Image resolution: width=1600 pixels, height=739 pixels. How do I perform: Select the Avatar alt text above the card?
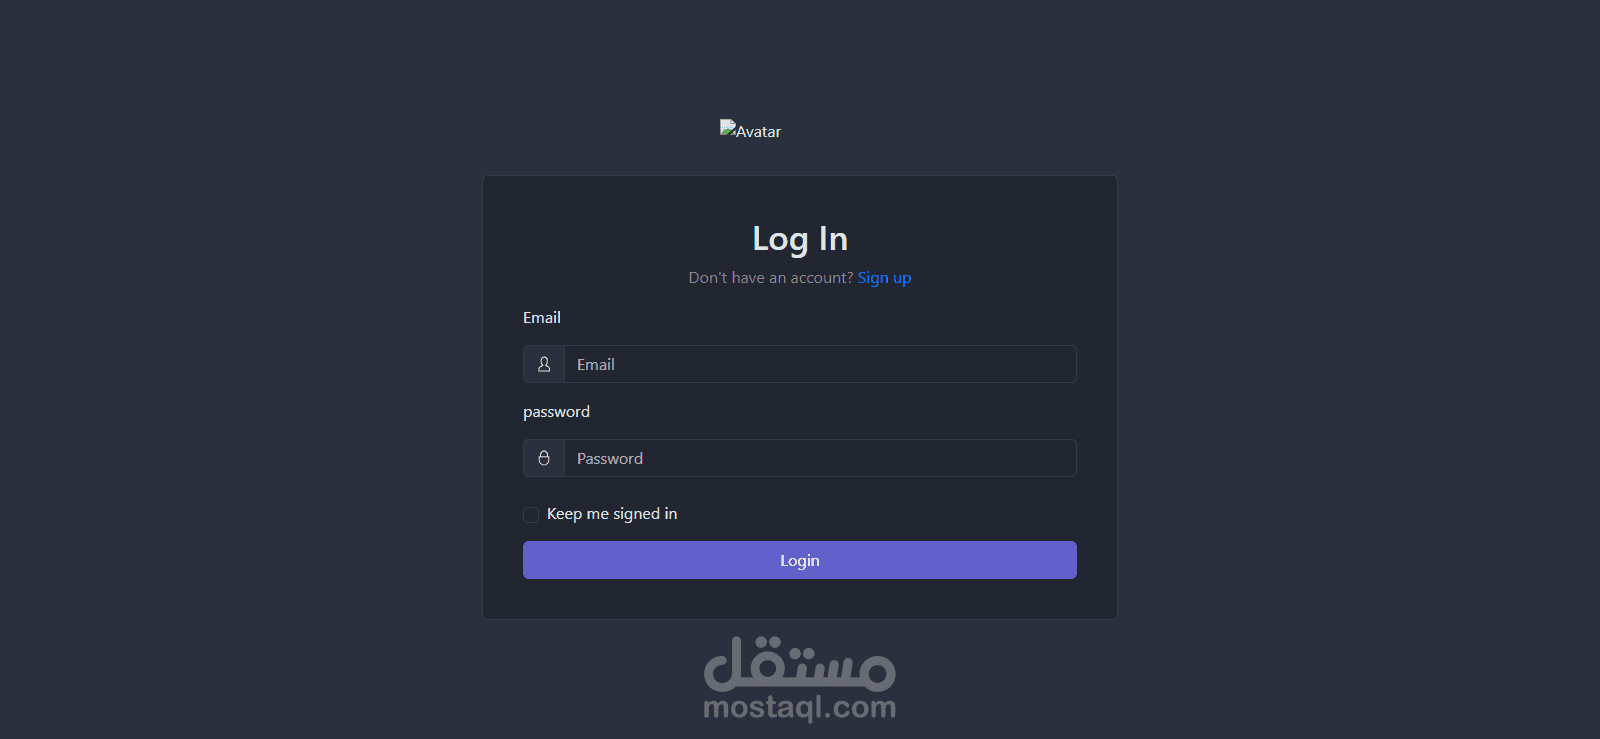759,132
